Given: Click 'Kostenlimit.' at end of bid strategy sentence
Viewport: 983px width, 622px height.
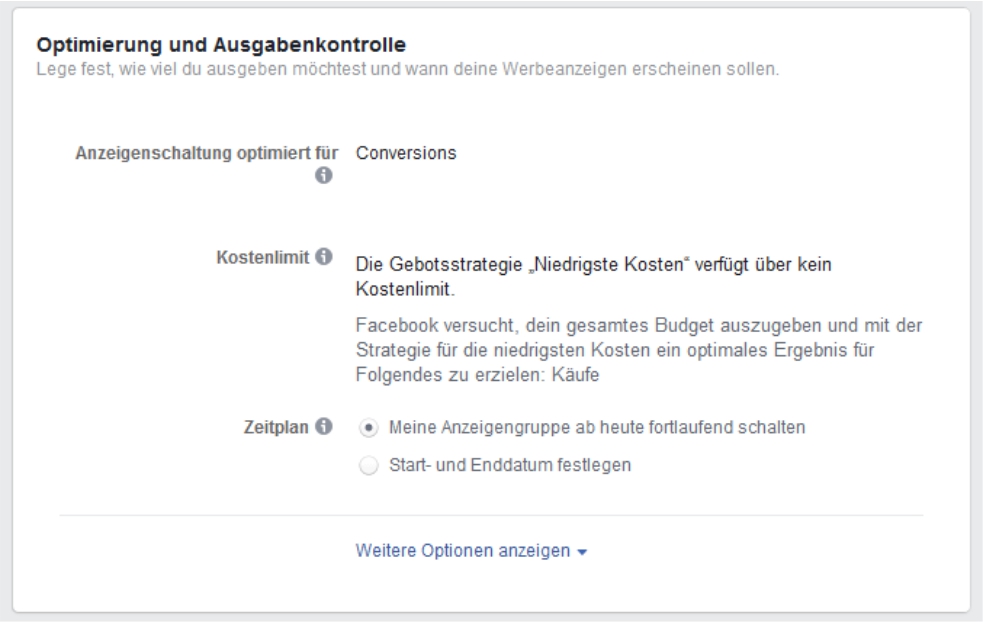Looking at the screenshot, I should pyautogui.click(x=405, y=289).
